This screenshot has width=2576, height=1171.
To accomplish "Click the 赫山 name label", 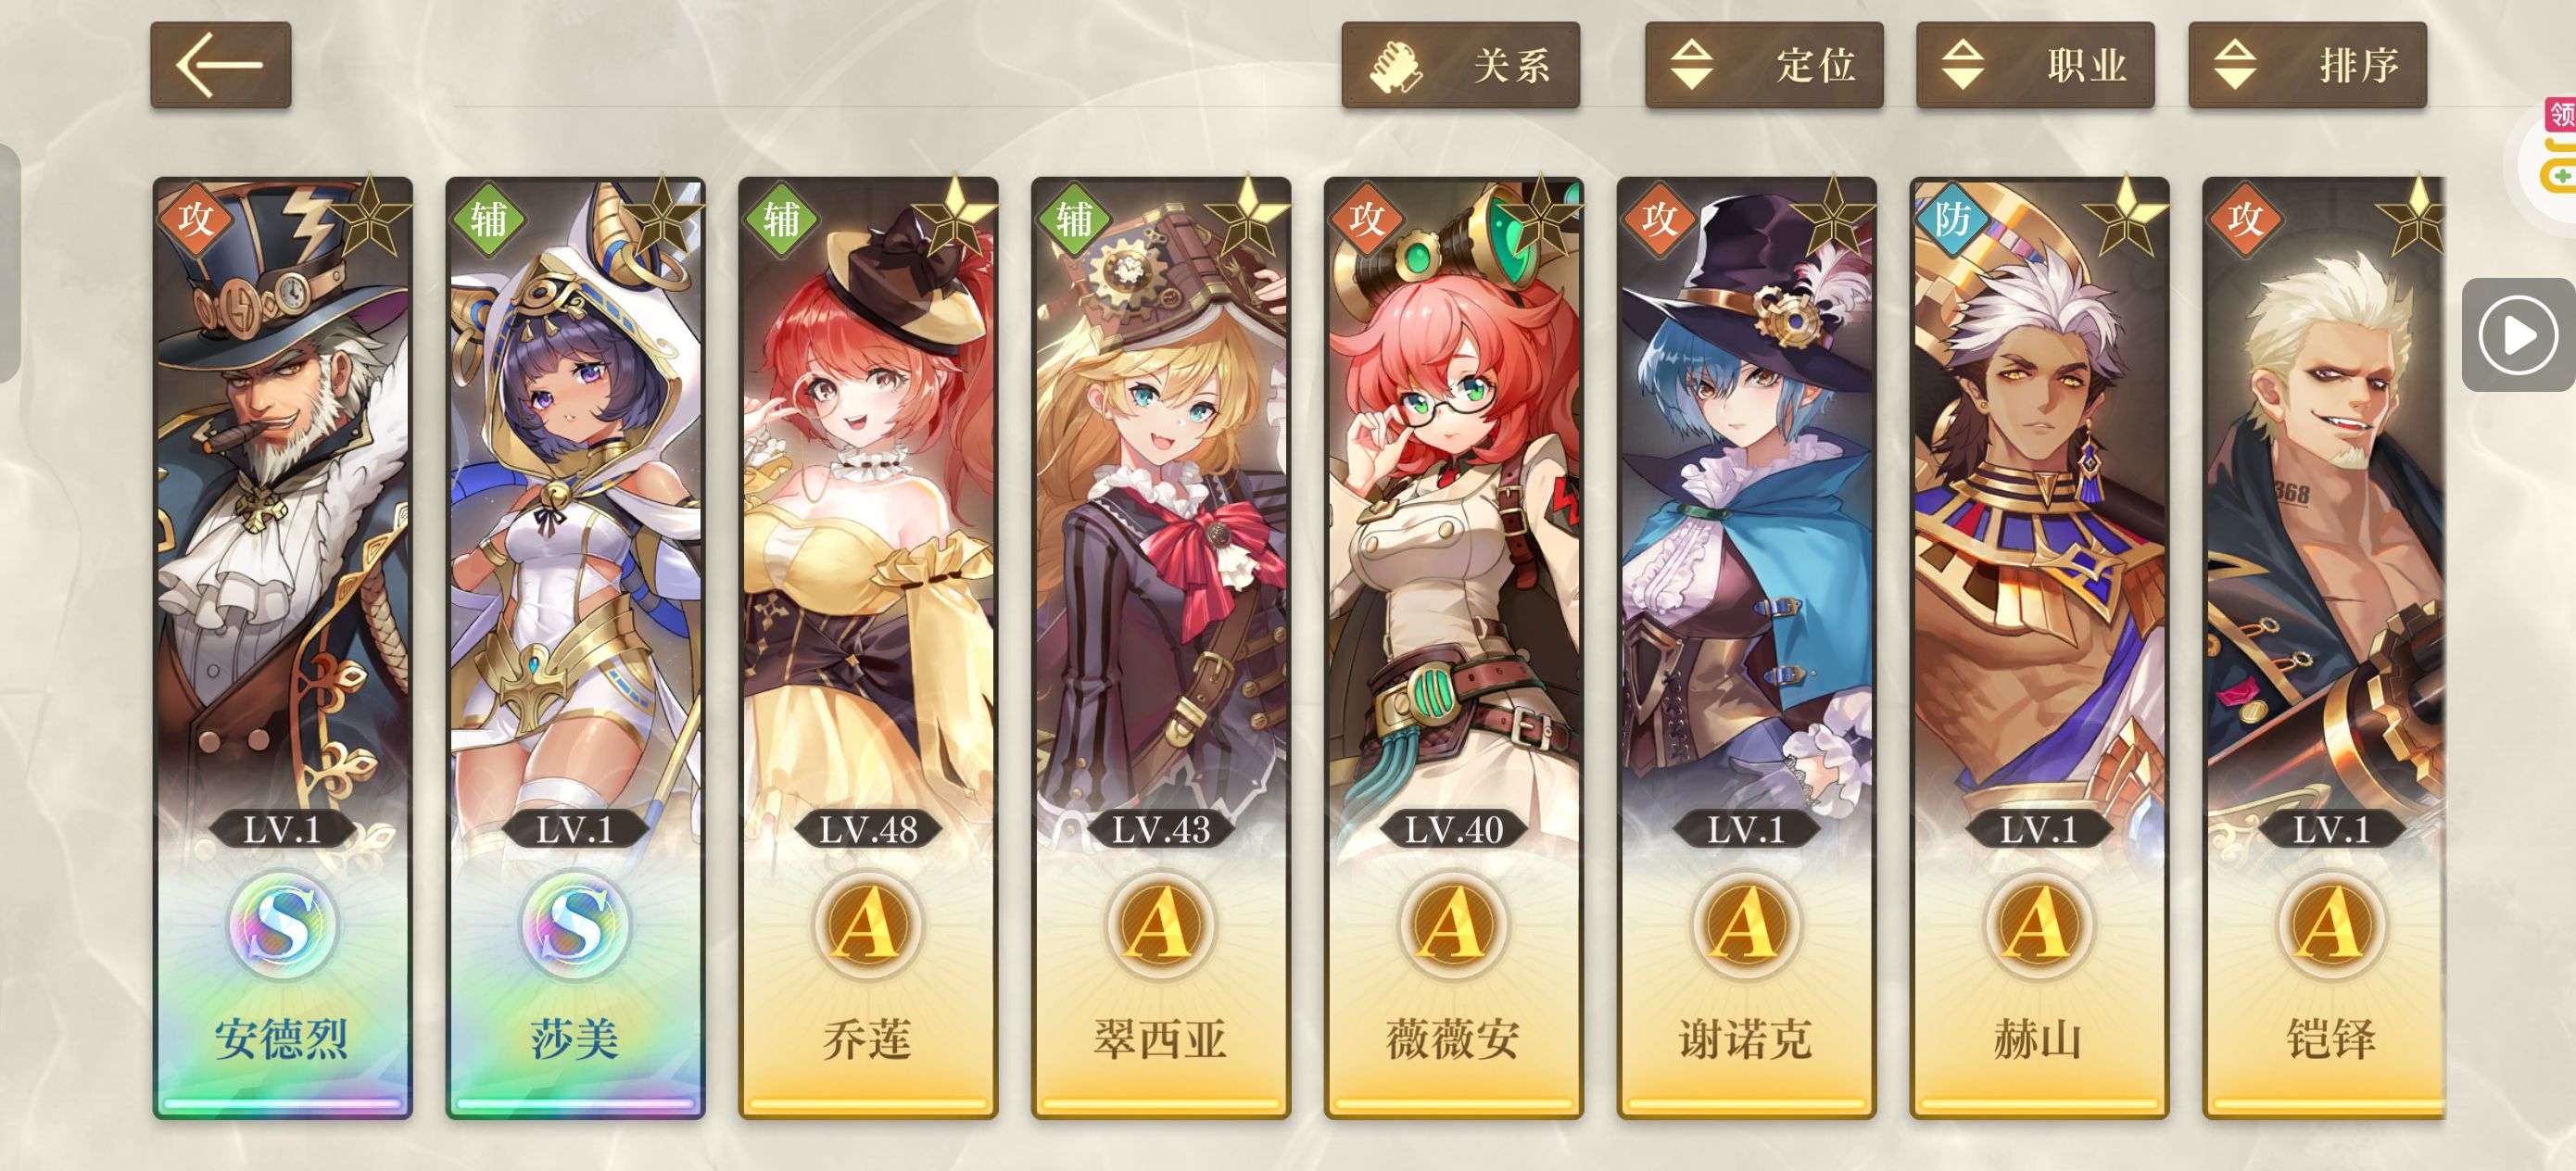I will pos(2038,1039).
